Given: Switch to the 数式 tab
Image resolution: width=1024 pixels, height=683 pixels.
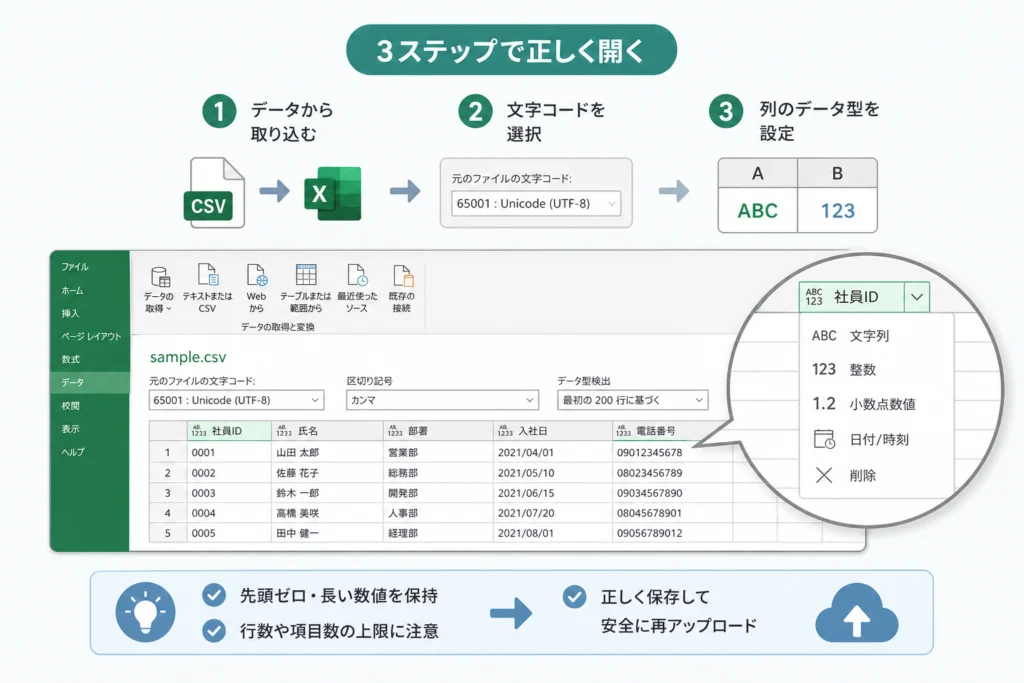Looking at the screenshot, I should tap(70, 359).
